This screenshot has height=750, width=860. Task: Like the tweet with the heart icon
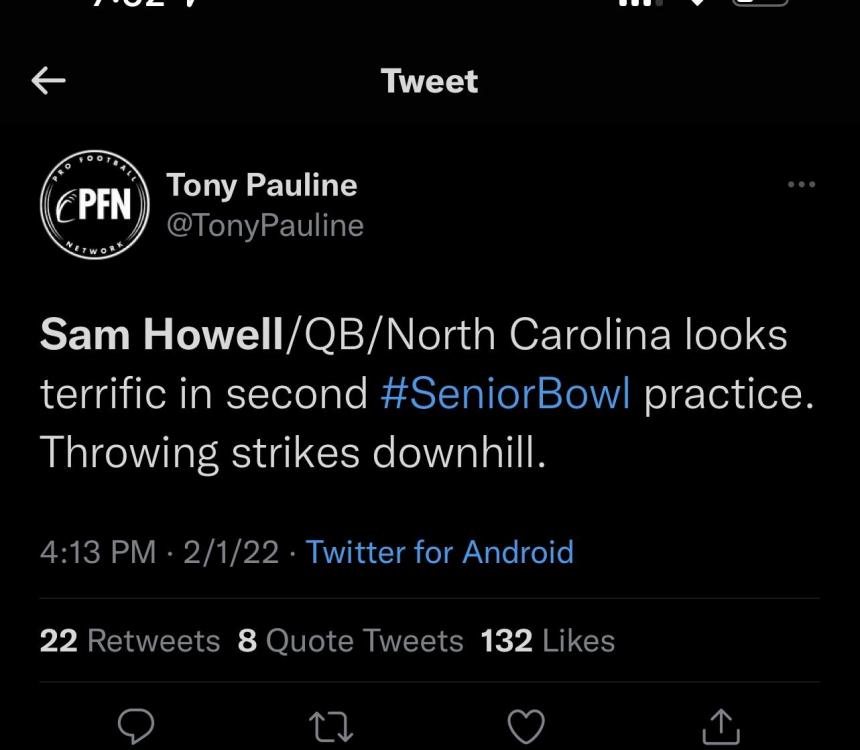(x=526, y=727)
